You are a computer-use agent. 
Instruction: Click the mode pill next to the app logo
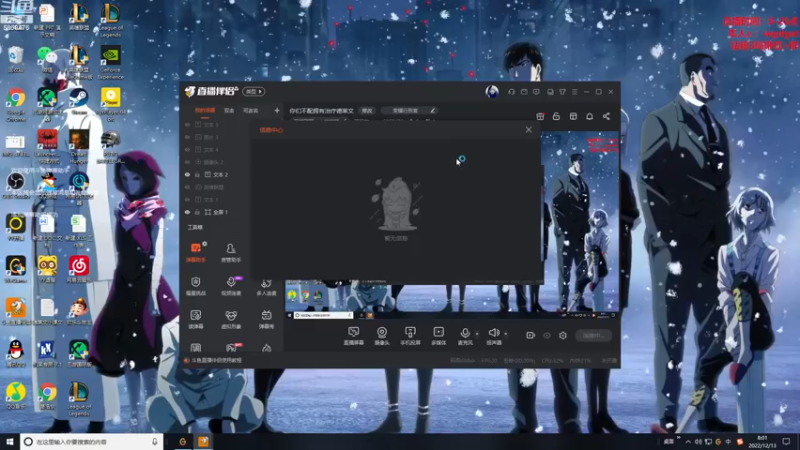pyautogui.click(x=254, y=91)
